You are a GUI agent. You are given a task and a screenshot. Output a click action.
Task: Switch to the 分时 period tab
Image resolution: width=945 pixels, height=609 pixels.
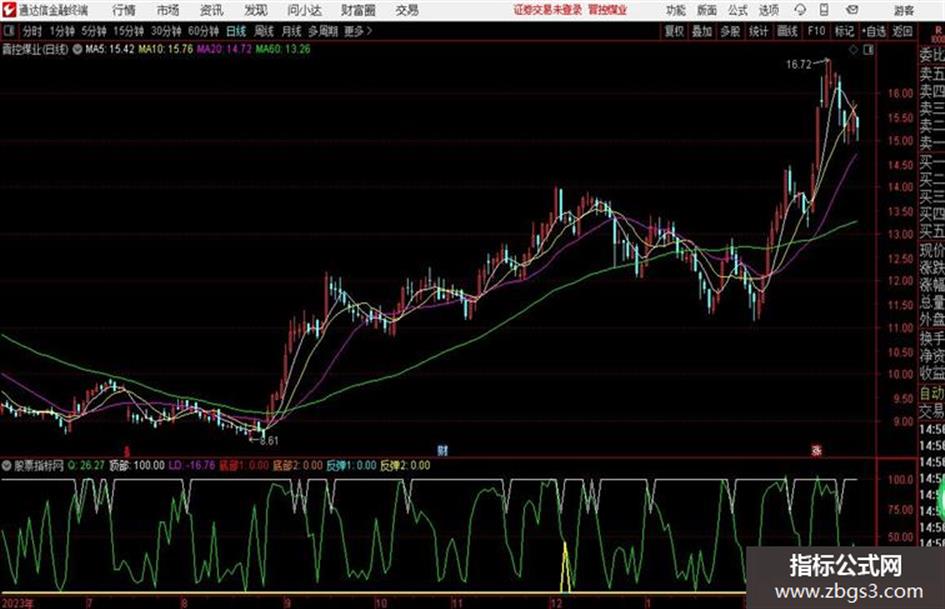click(x=33, y=31)
